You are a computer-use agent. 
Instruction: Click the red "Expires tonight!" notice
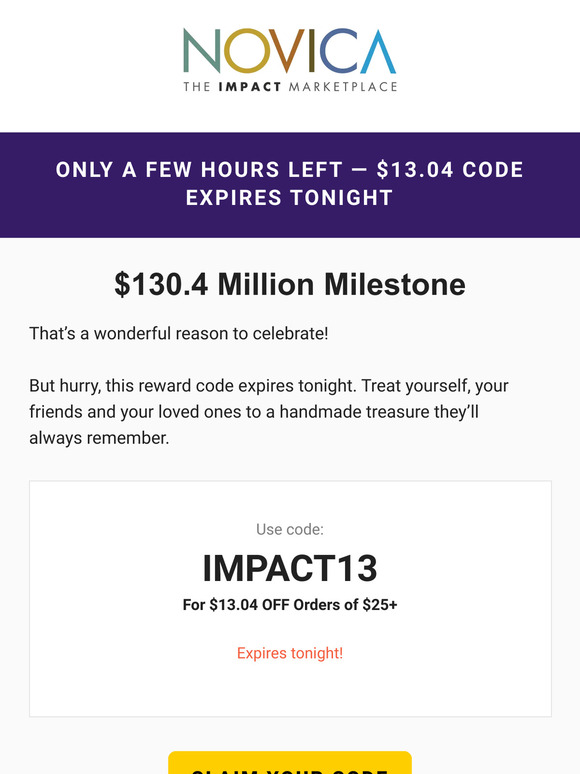click(x=290, y=653)
